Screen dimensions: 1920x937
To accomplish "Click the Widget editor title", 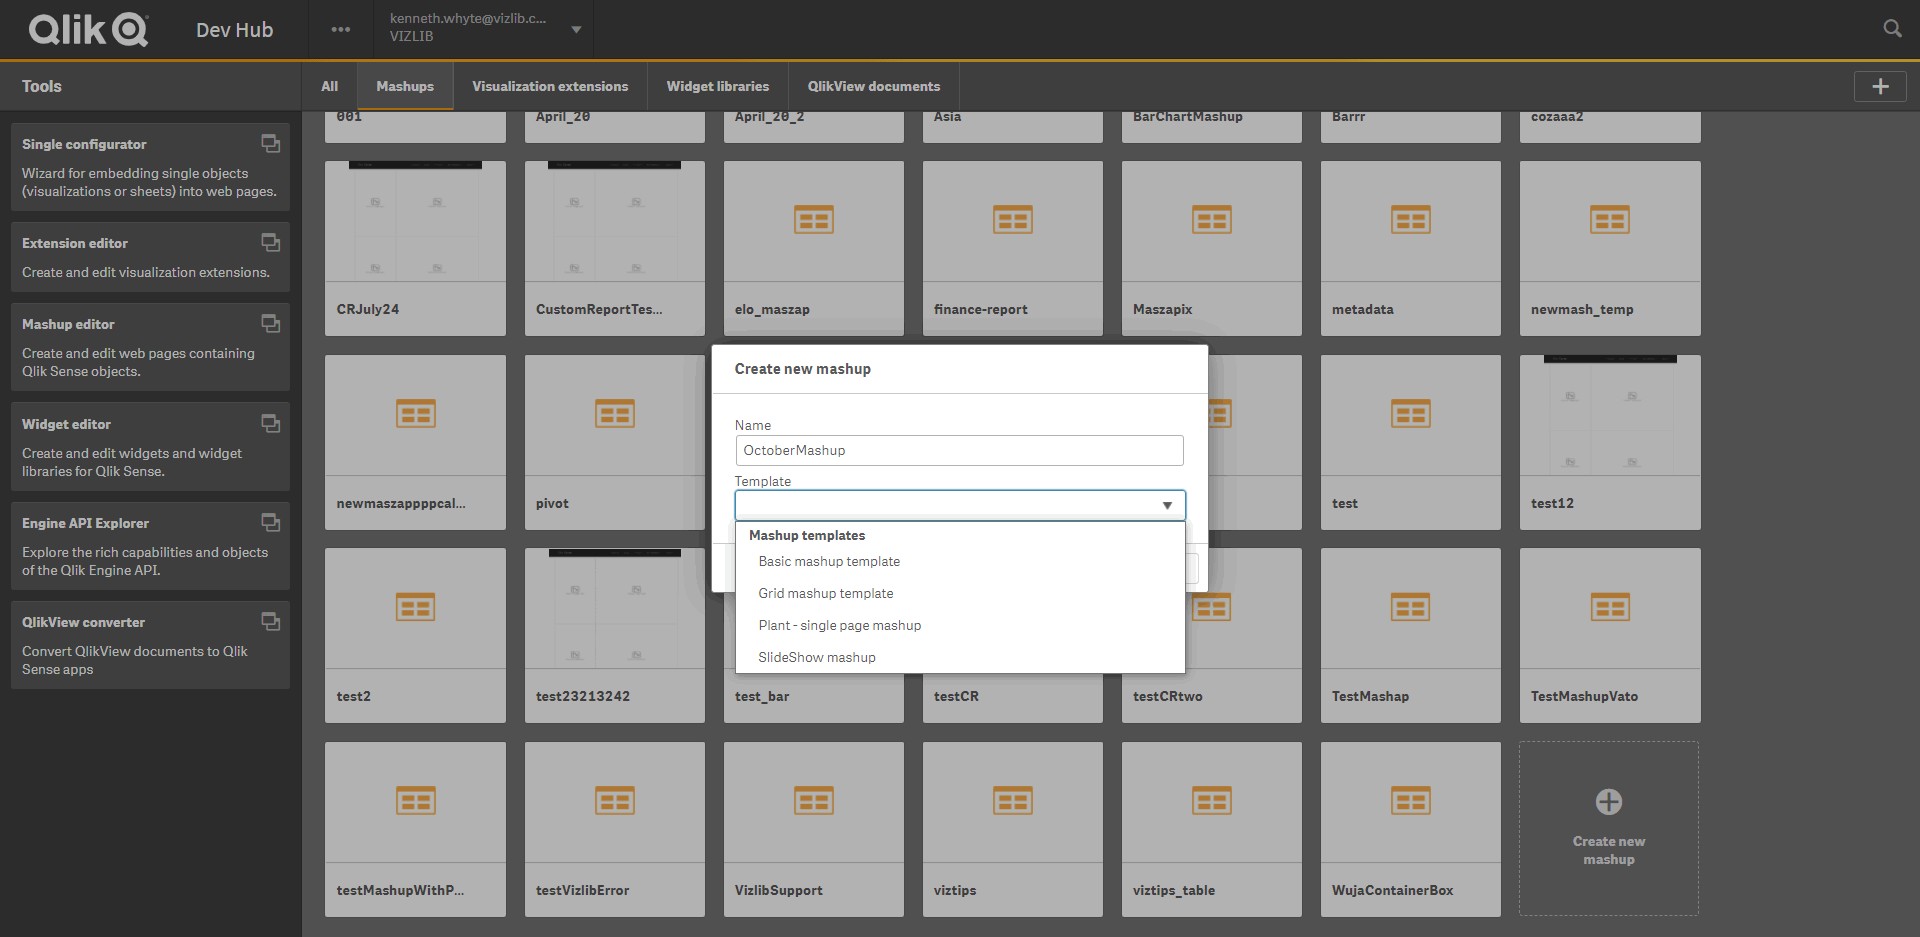I will [x=66, y=424].
